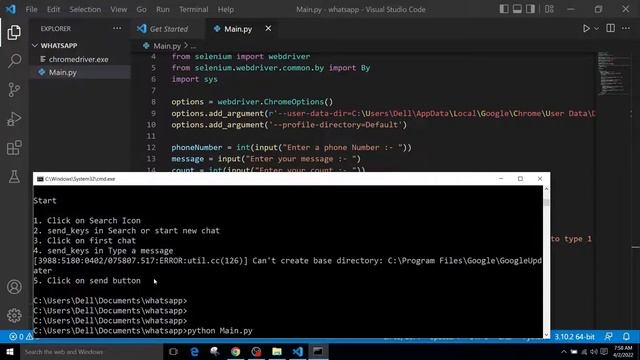Open run options dropdown beside play button
The width and height of the screenshot is (640, 360).
(596, 29)
